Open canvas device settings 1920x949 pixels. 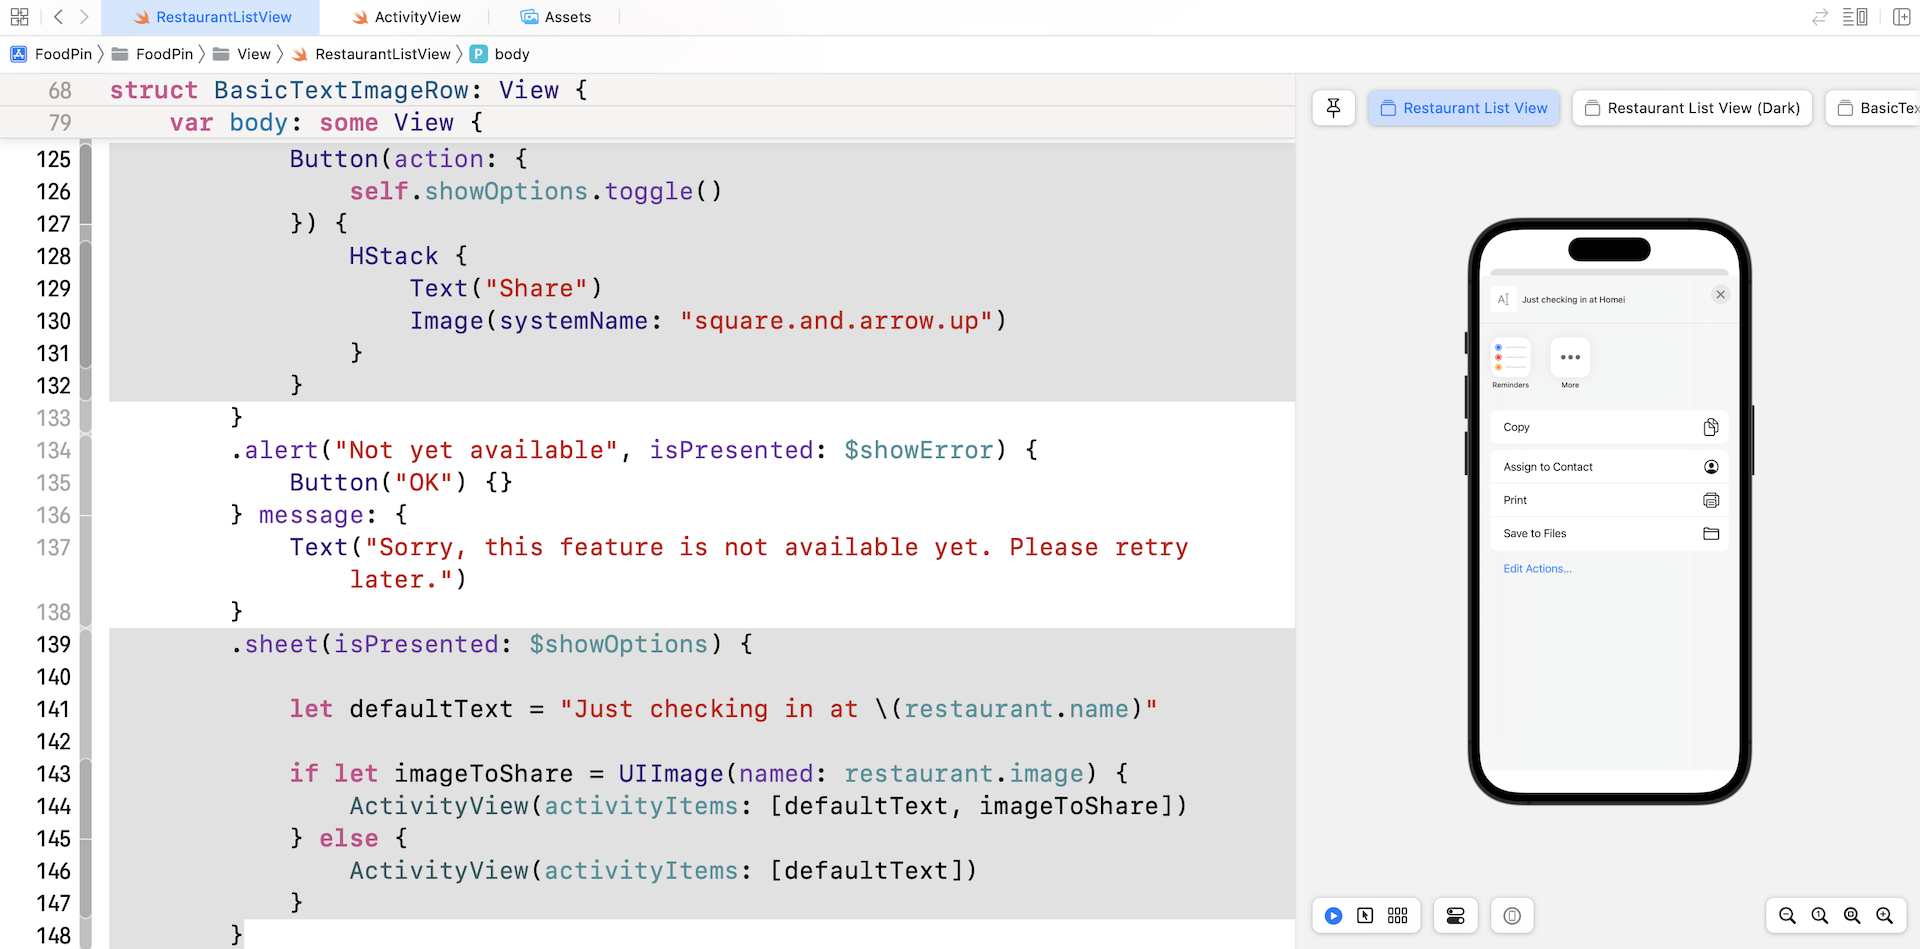(1455, 916)
